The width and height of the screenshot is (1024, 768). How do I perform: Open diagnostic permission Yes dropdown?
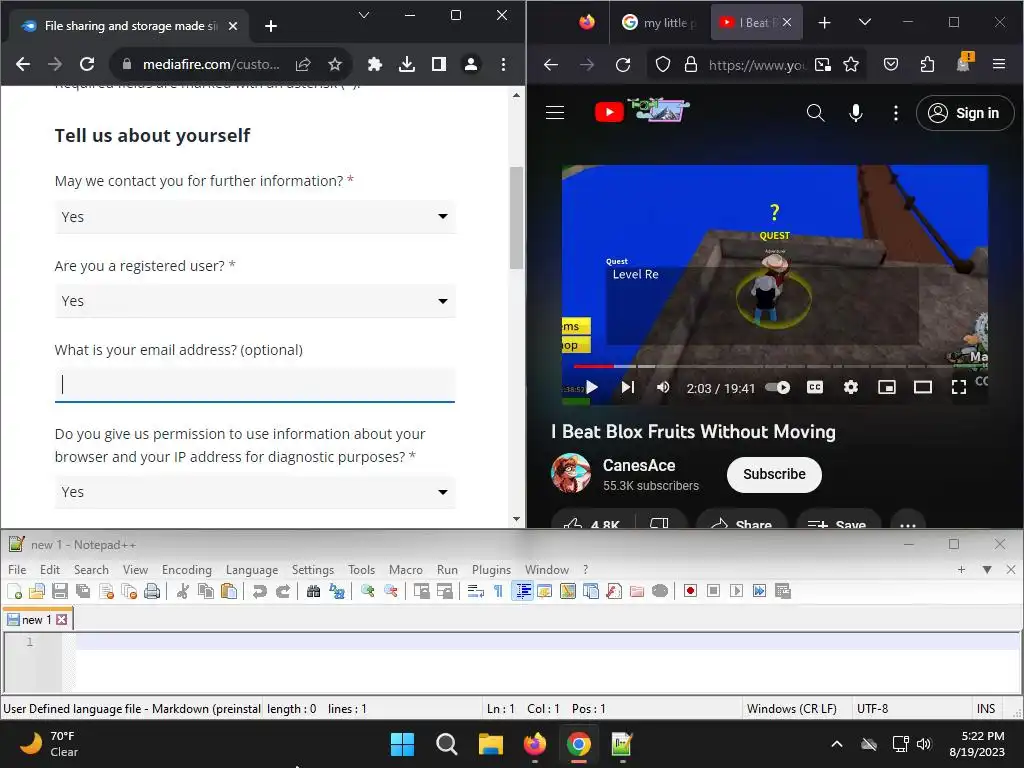pos(255,492)
